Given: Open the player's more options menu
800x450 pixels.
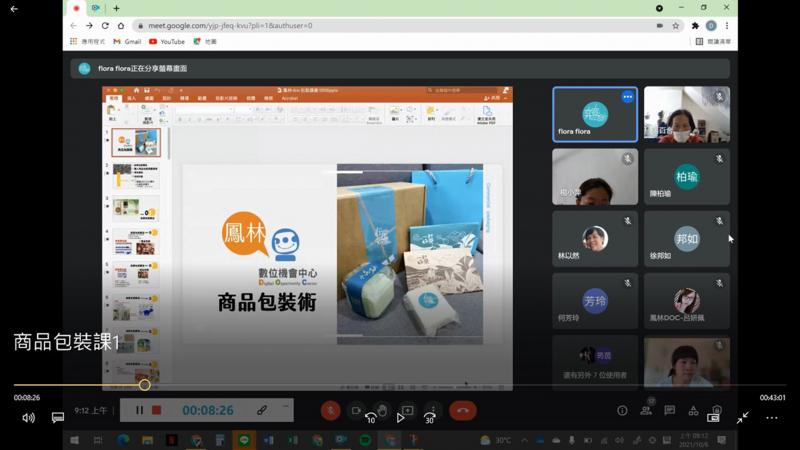Looking at the screenshot, I should 771,417.
